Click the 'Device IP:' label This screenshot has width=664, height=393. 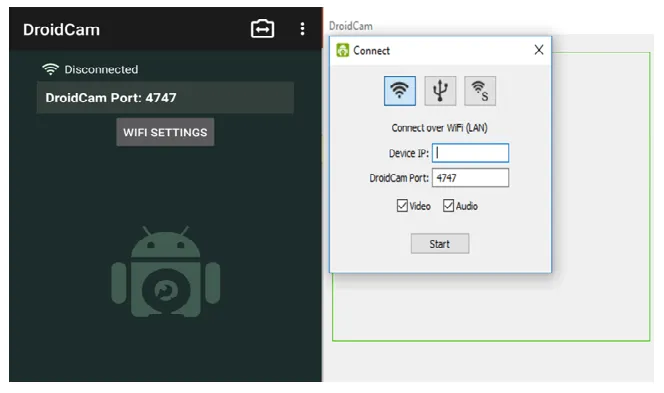click(x=409, y=153)
